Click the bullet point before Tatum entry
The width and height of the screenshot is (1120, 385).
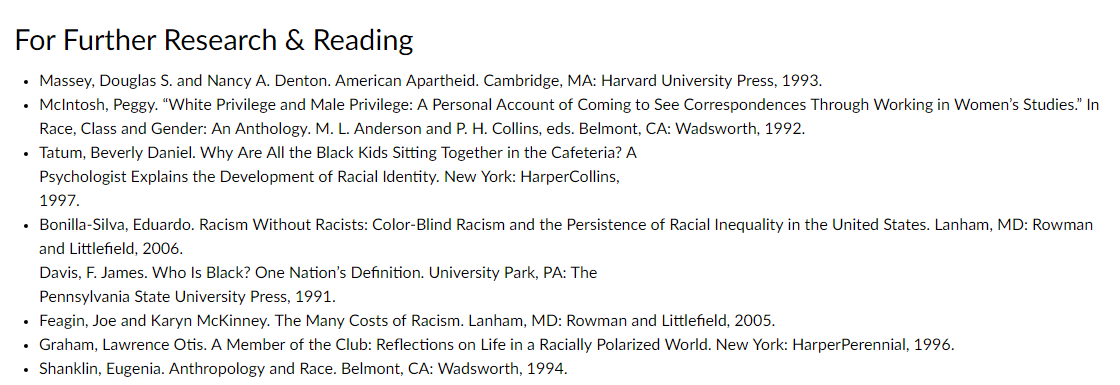(26, 154)
